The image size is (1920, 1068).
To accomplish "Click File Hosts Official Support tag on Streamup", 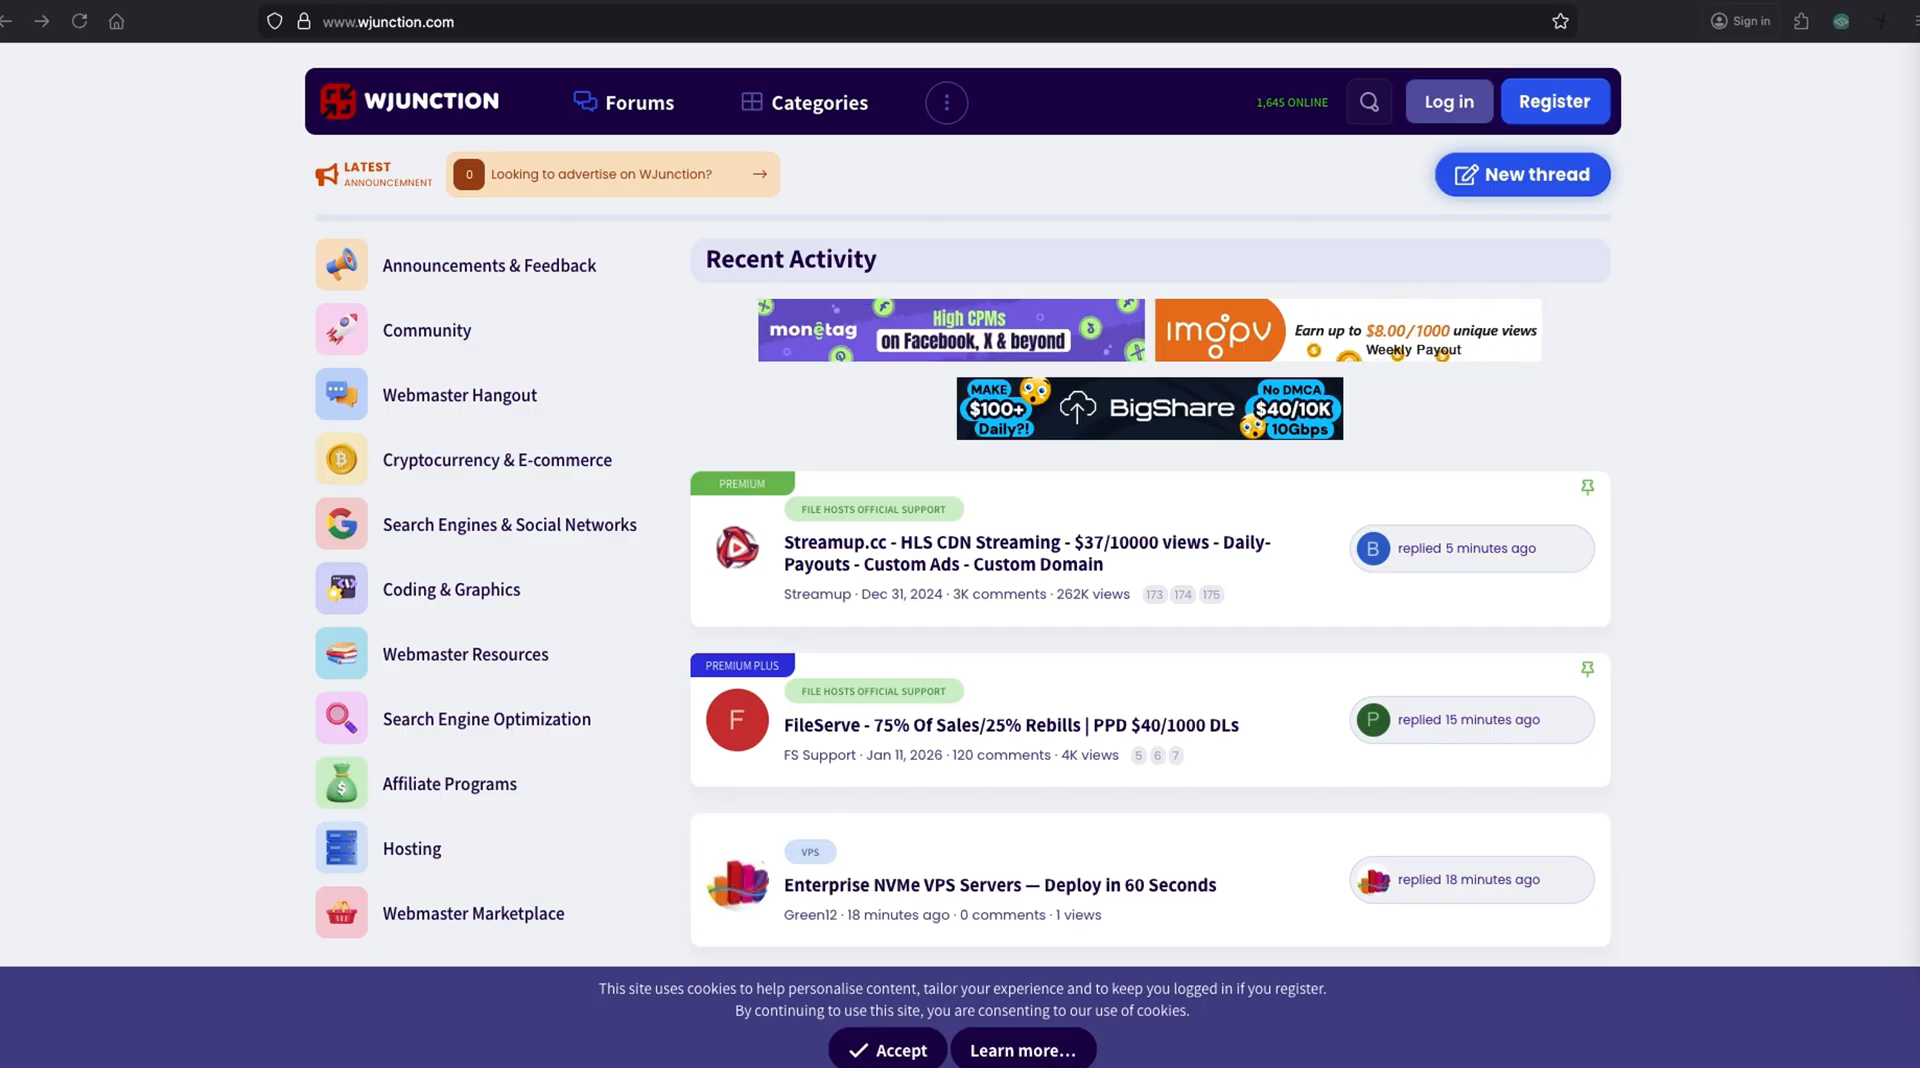I will click(x=873, y=509).
